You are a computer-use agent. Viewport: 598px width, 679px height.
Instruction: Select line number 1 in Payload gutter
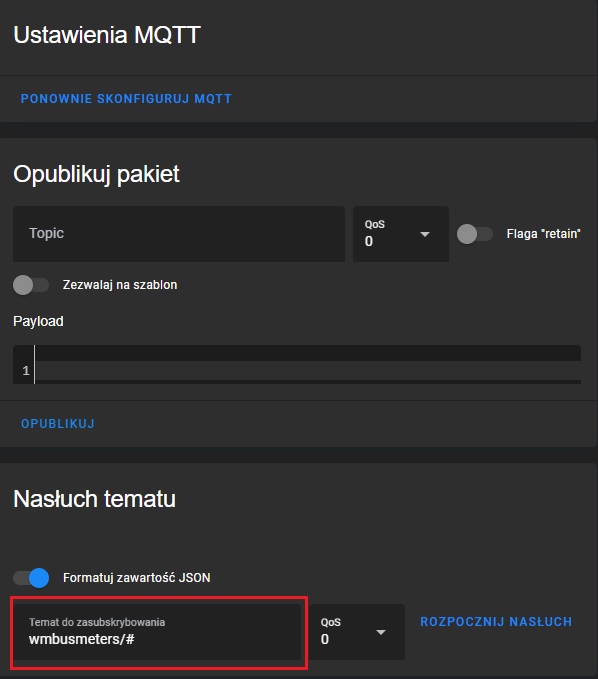pyautogui.click(x=26, y=371)
